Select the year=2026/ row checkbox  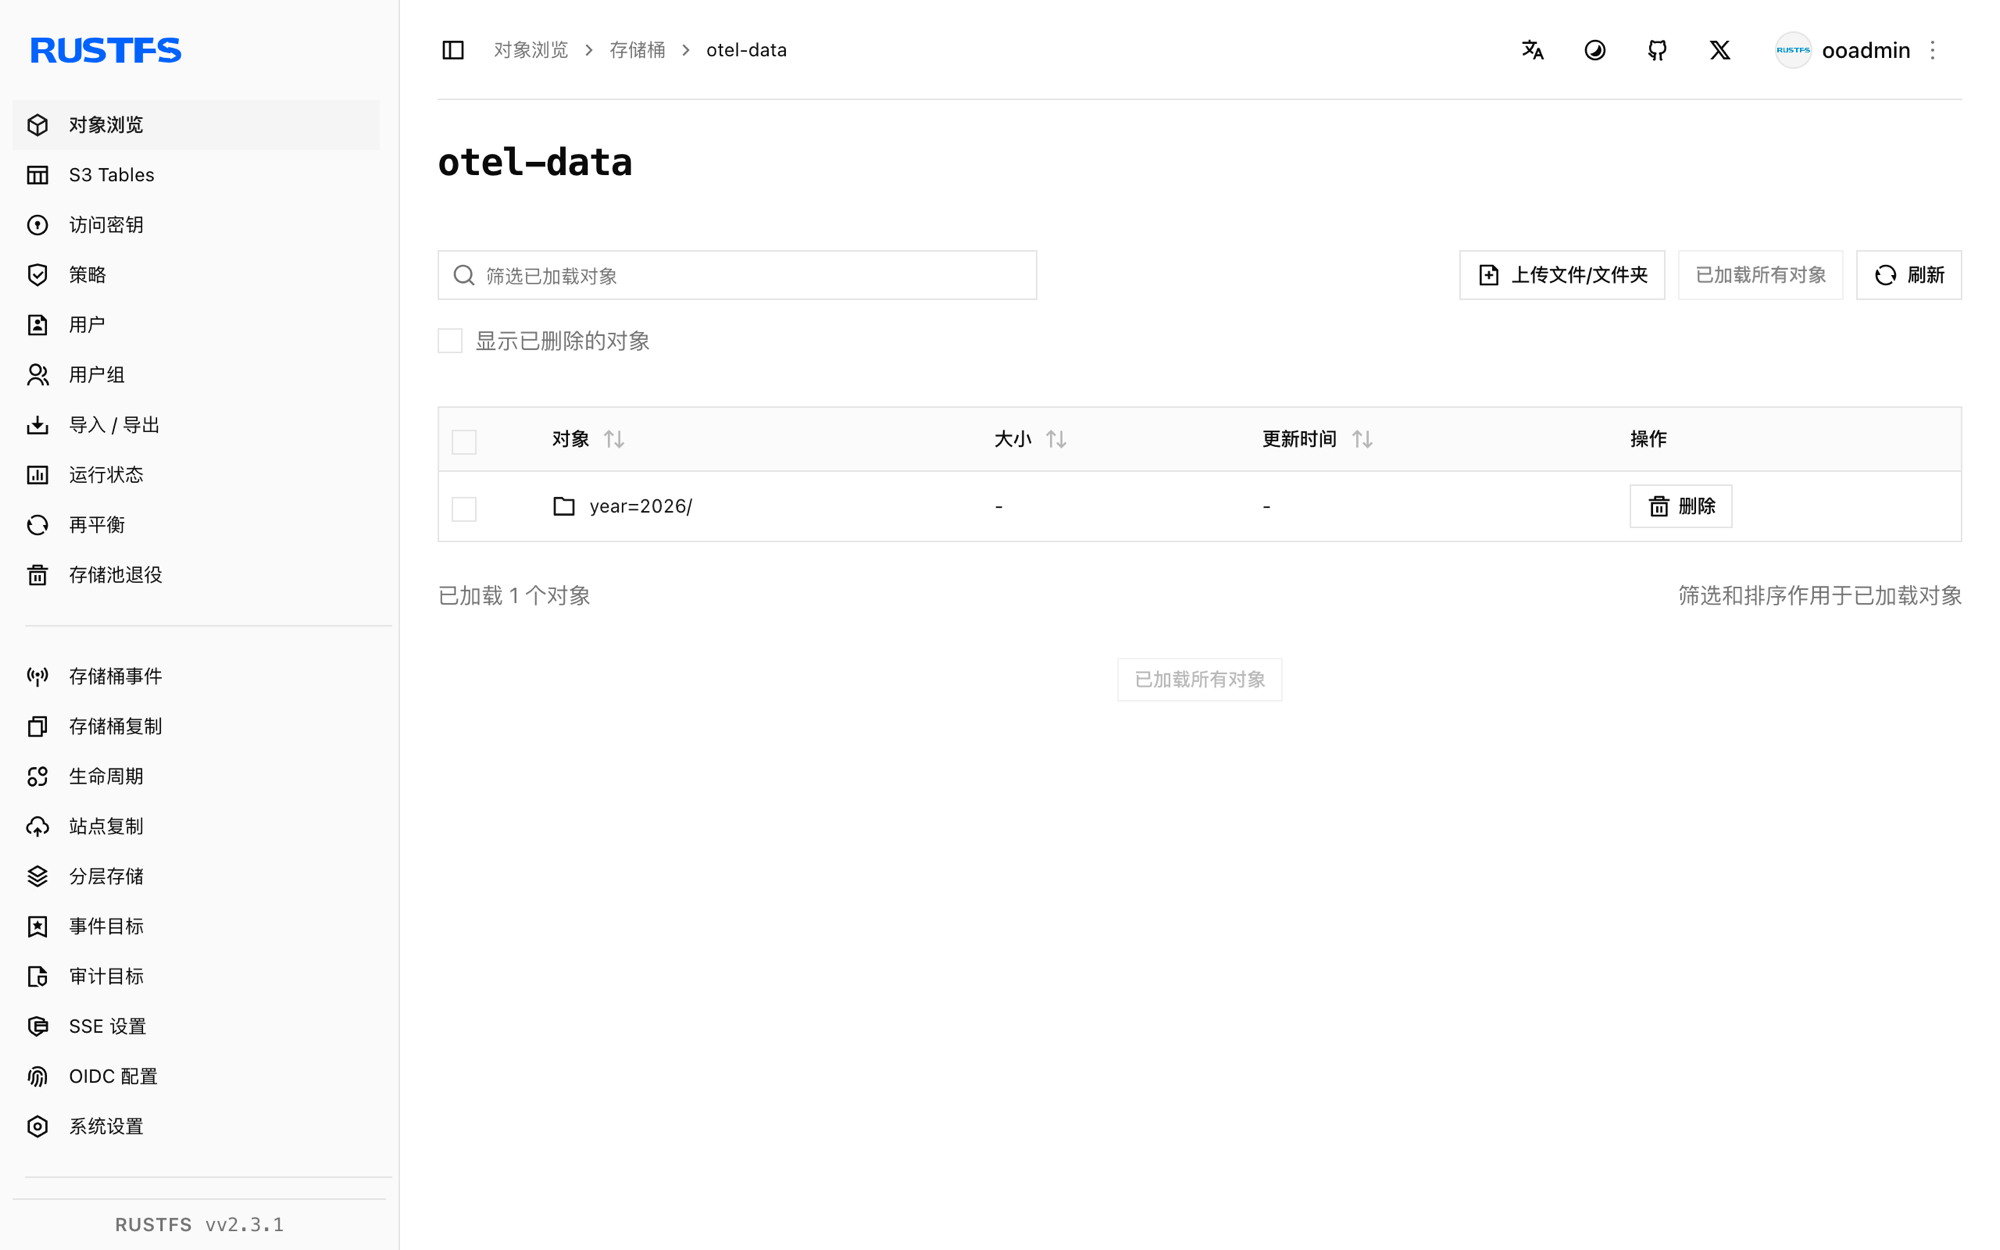(464, 508)
